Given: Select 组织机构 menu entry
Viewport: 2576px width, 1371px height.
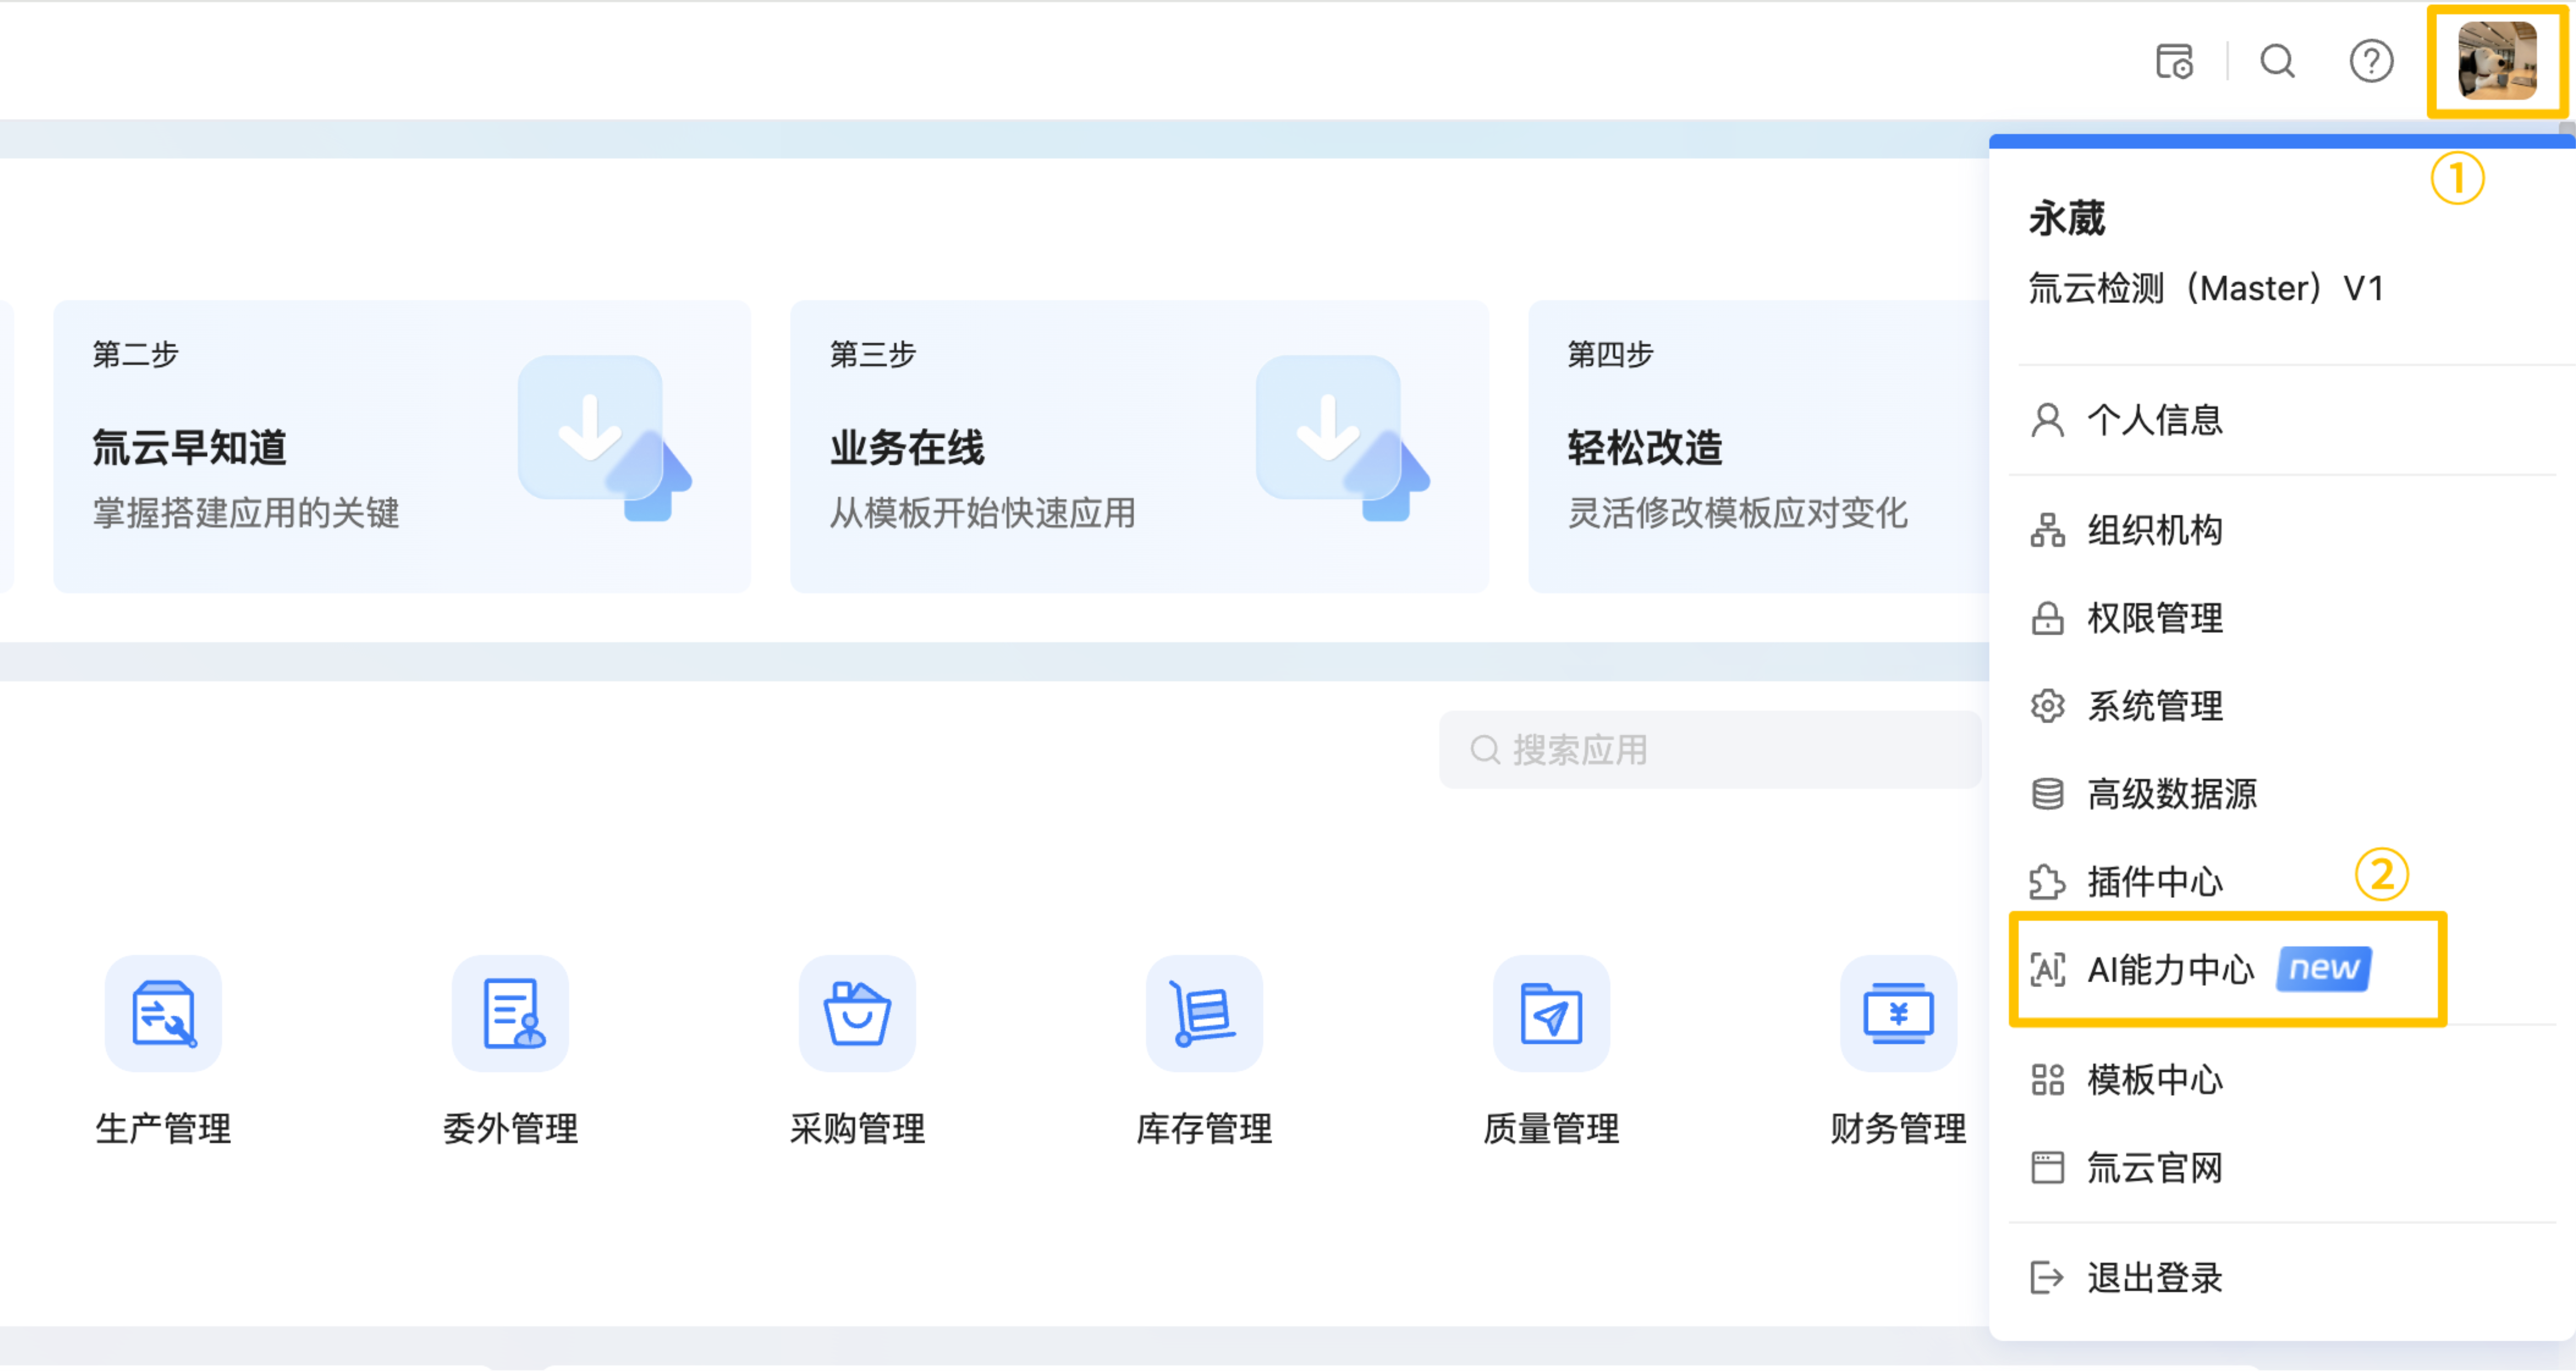Looking at the screenshot, I should pos(2154,530).
